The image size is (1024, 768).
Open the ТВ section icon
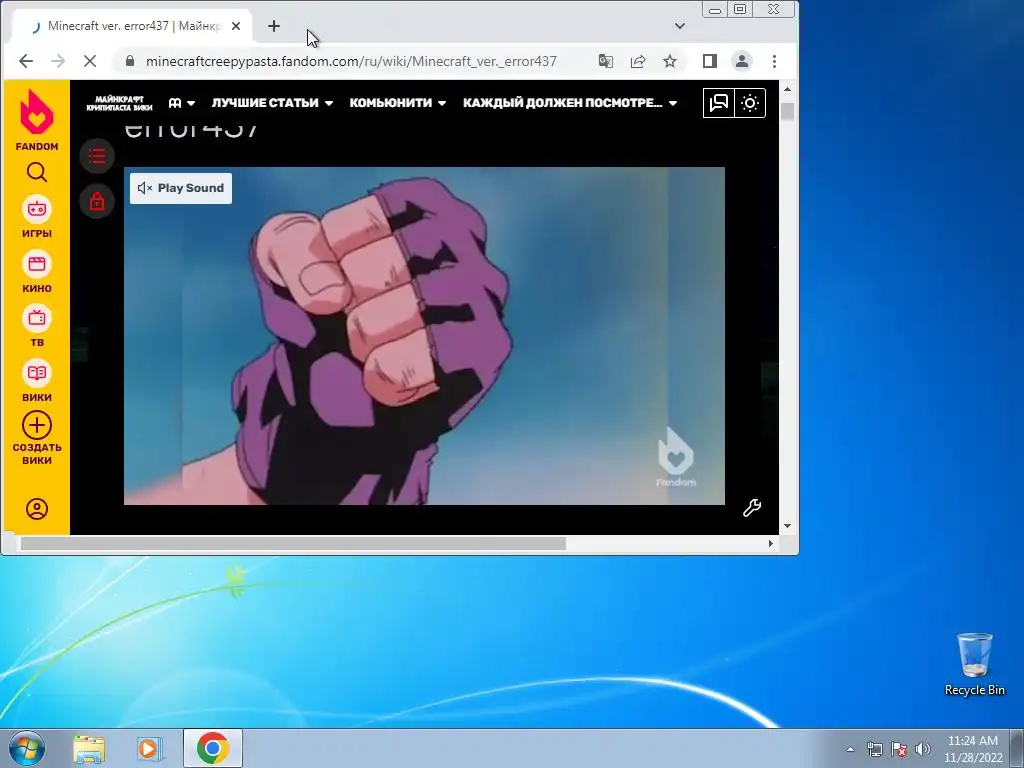[x=37, y=319]
